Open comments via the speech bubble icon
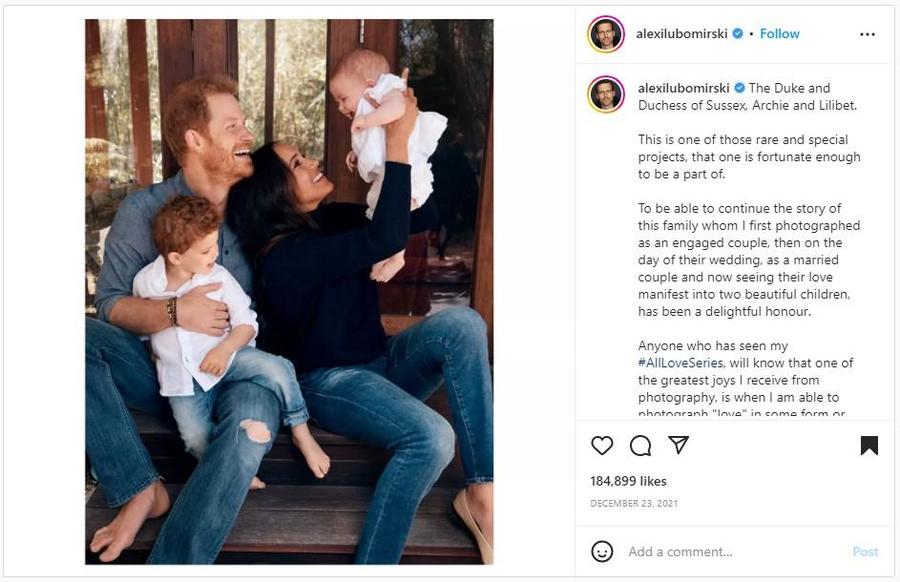The image size is (900, 582). tap(641, 445)
